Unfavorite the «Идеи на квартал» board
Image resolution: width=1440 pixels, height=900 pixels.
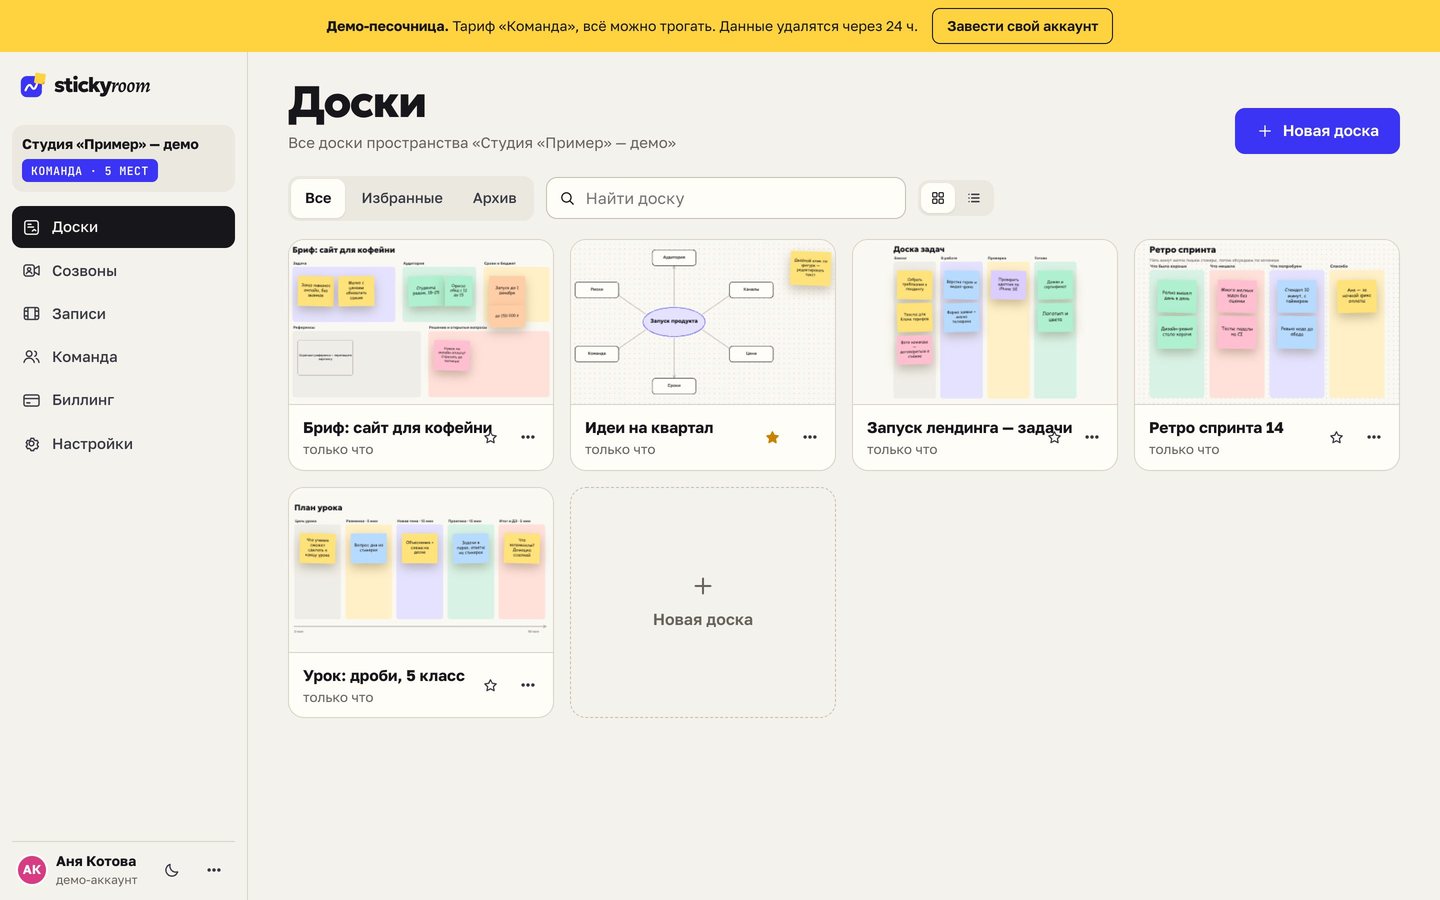point(772,437)
